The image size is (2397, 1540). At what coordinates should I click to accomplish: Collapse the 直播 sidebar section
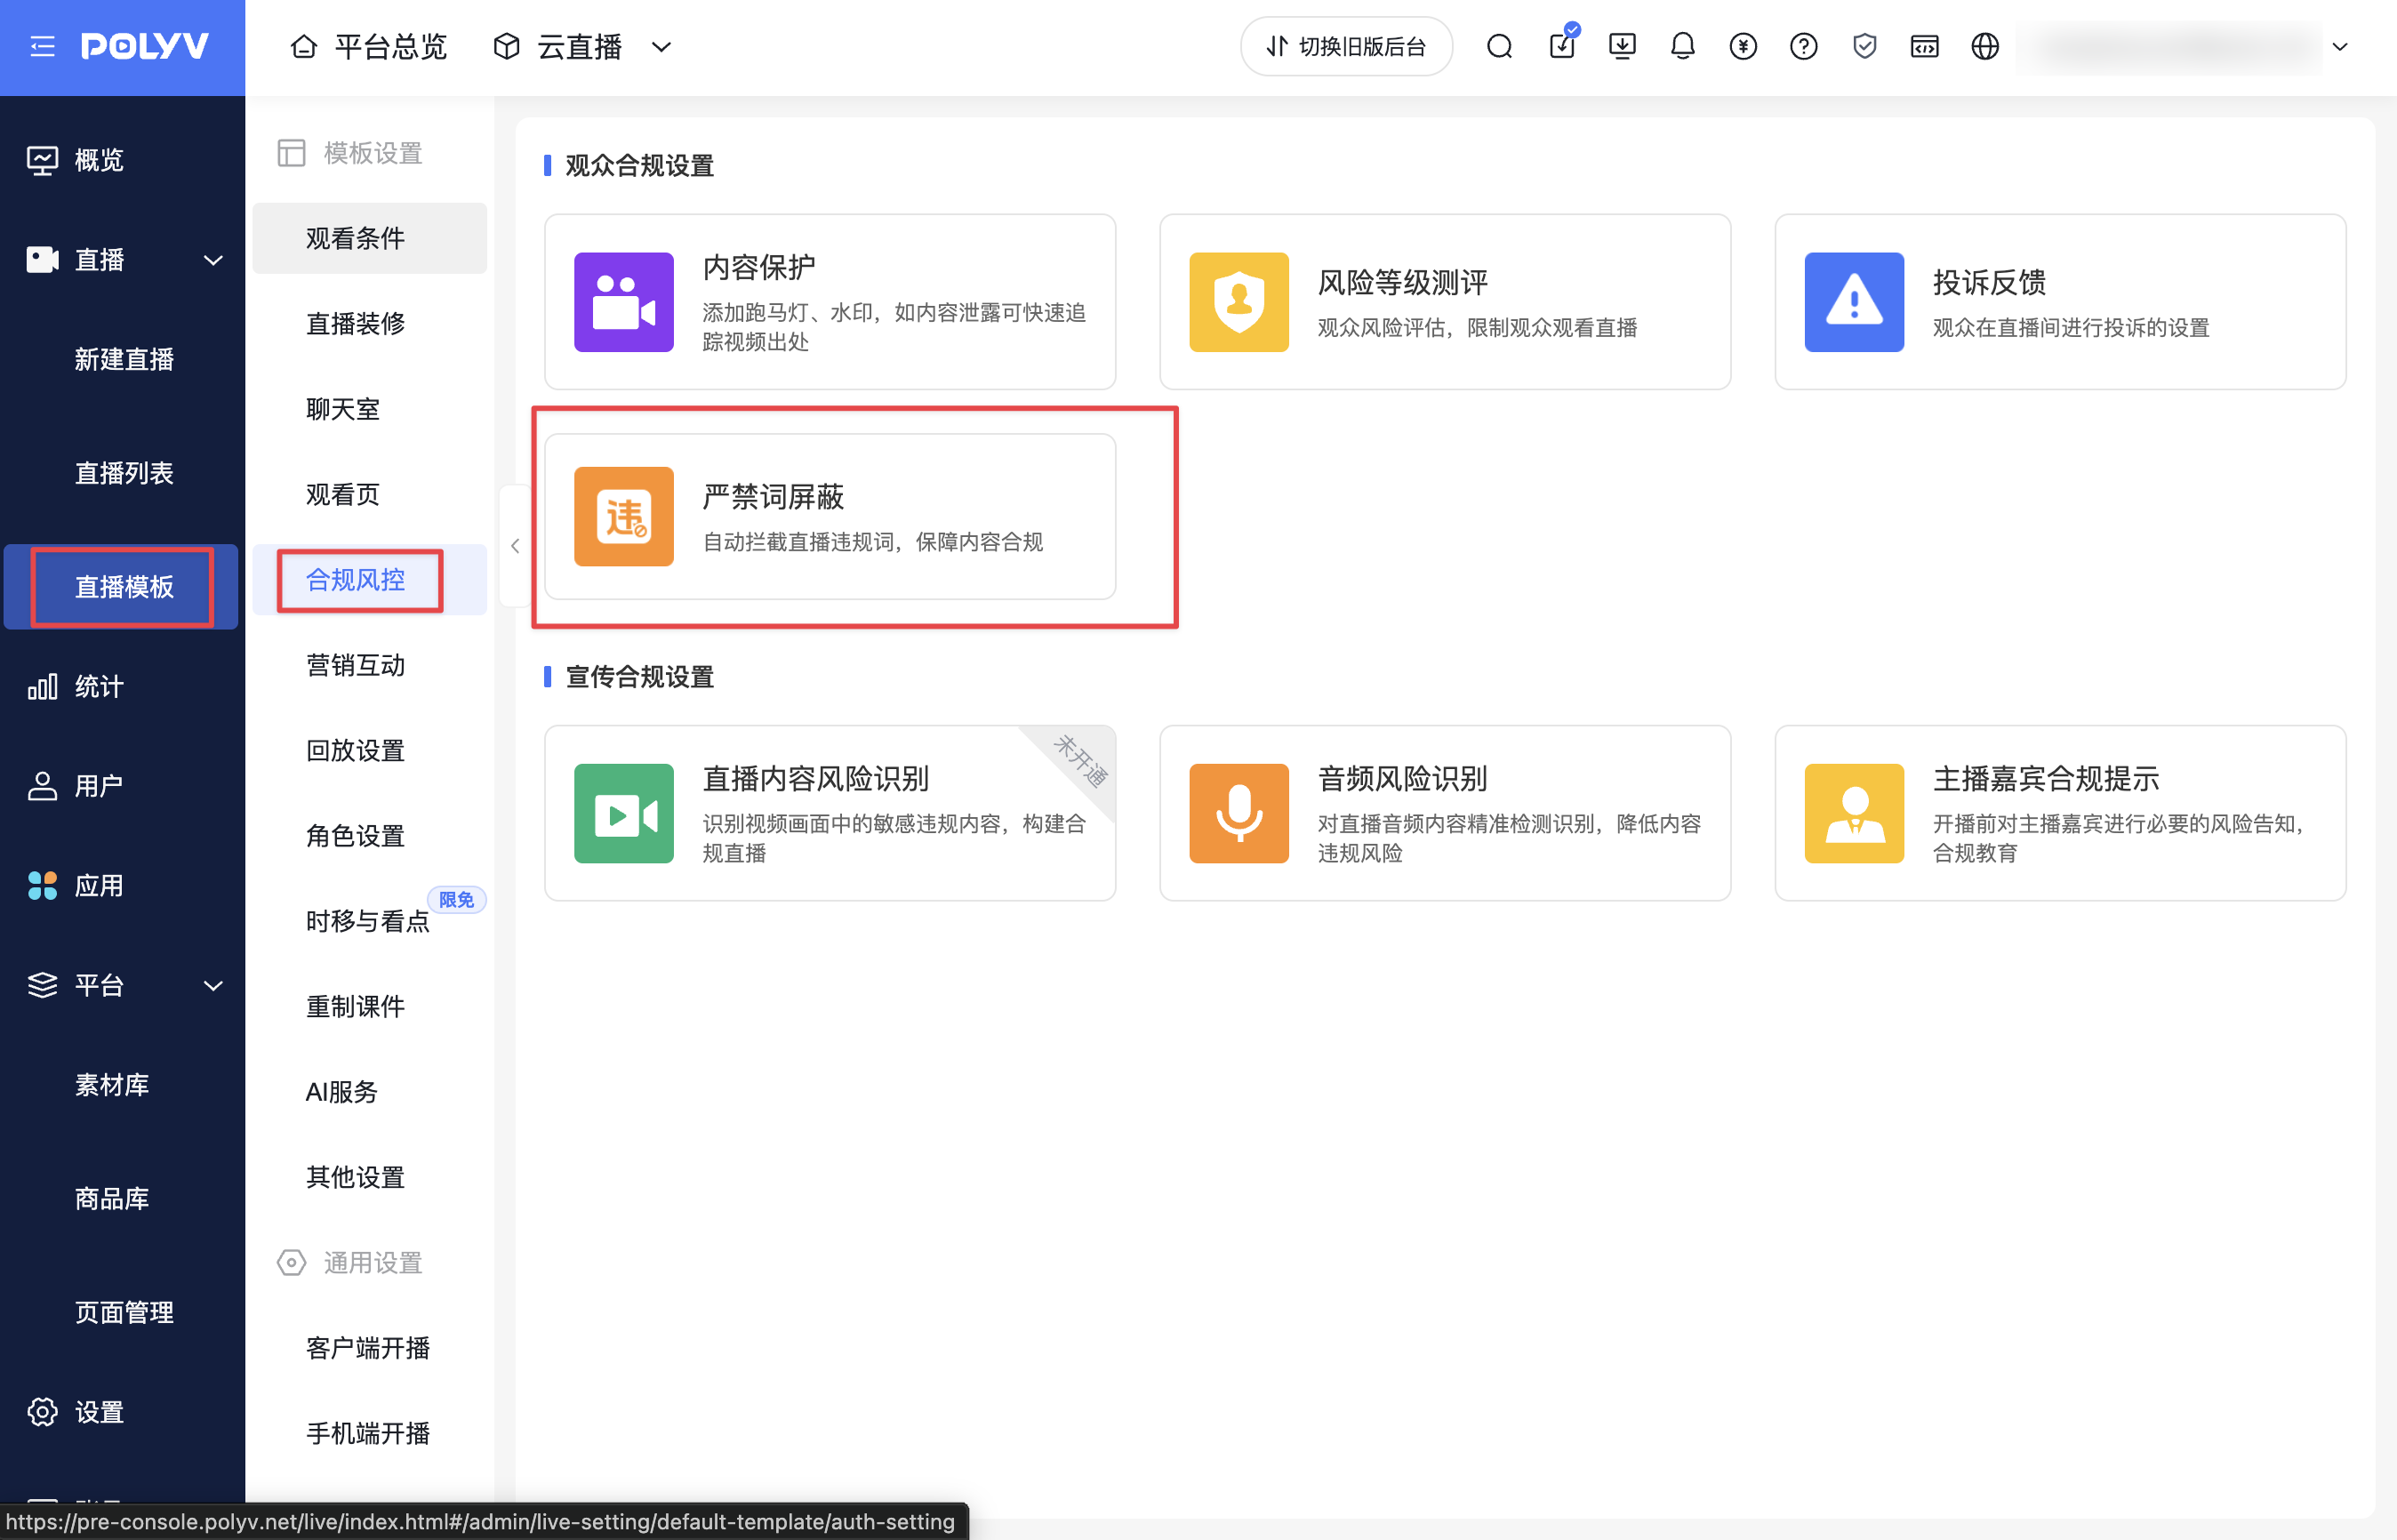click(213, 260)
